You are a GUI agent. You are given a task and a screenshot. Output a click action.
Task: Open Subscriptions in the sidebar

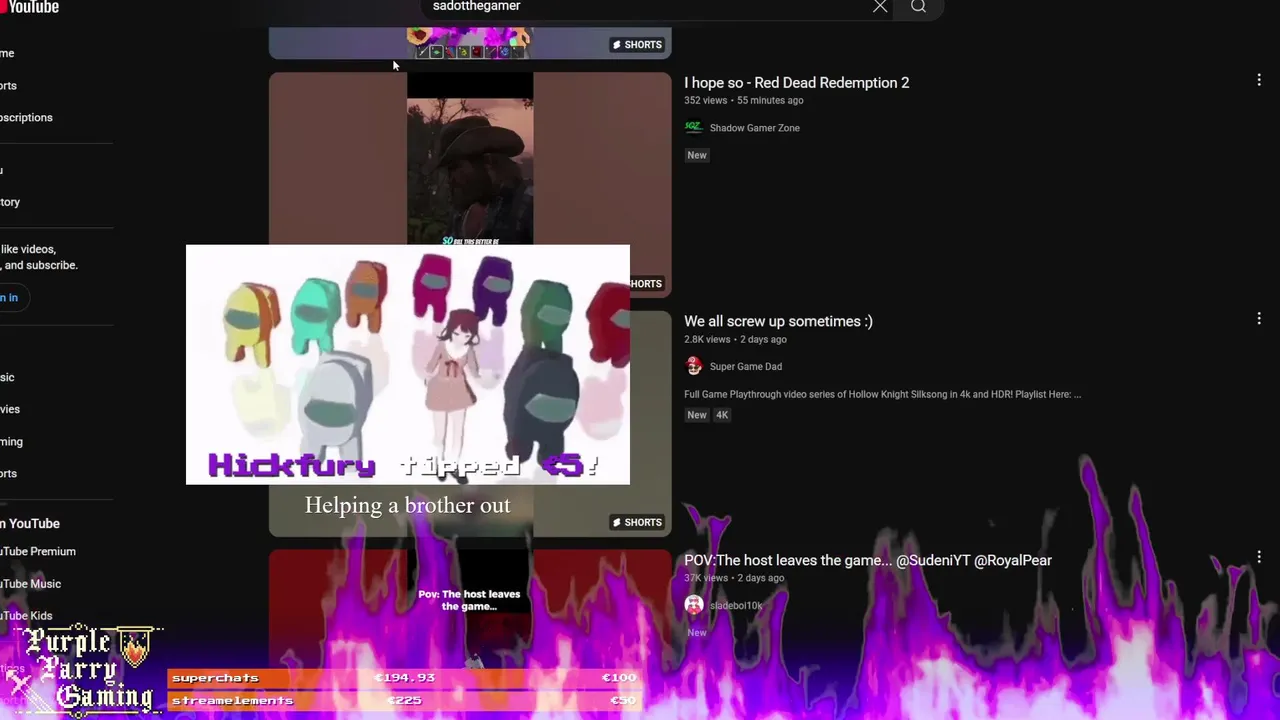[26, 117]
